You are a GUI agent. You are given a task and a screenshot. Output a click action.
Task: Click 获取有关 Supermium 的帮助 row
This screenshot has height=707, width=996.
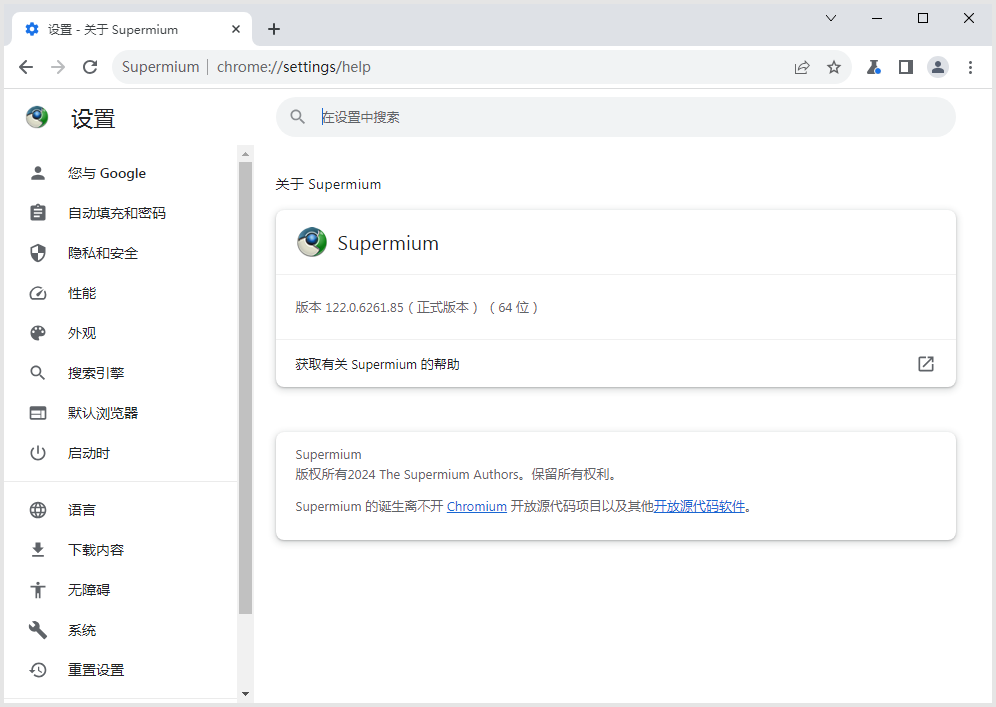pyautogui.click(x=616, y=364)
